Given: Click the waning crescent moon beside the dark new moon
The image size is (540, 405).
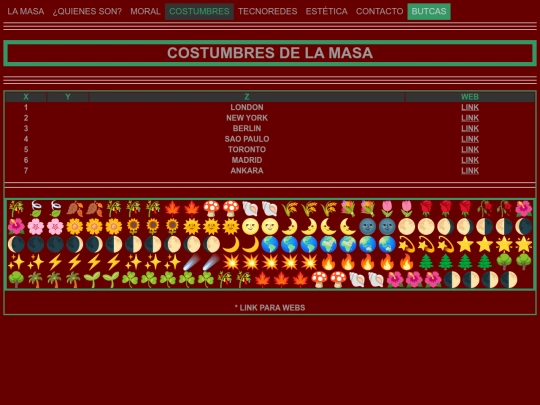Looking at the screenshot, I should [x=16, y=244].
